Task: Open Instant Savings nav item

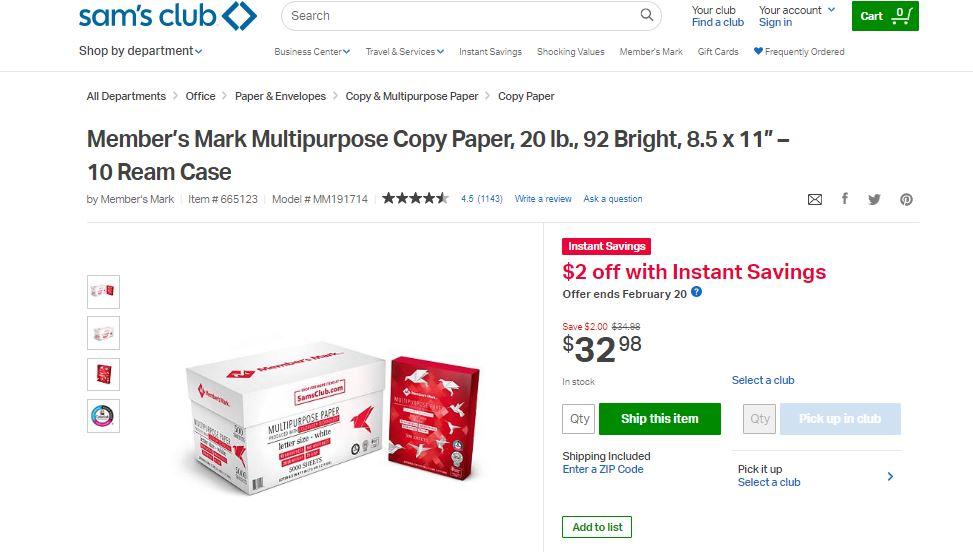Action: click(490, 51)
